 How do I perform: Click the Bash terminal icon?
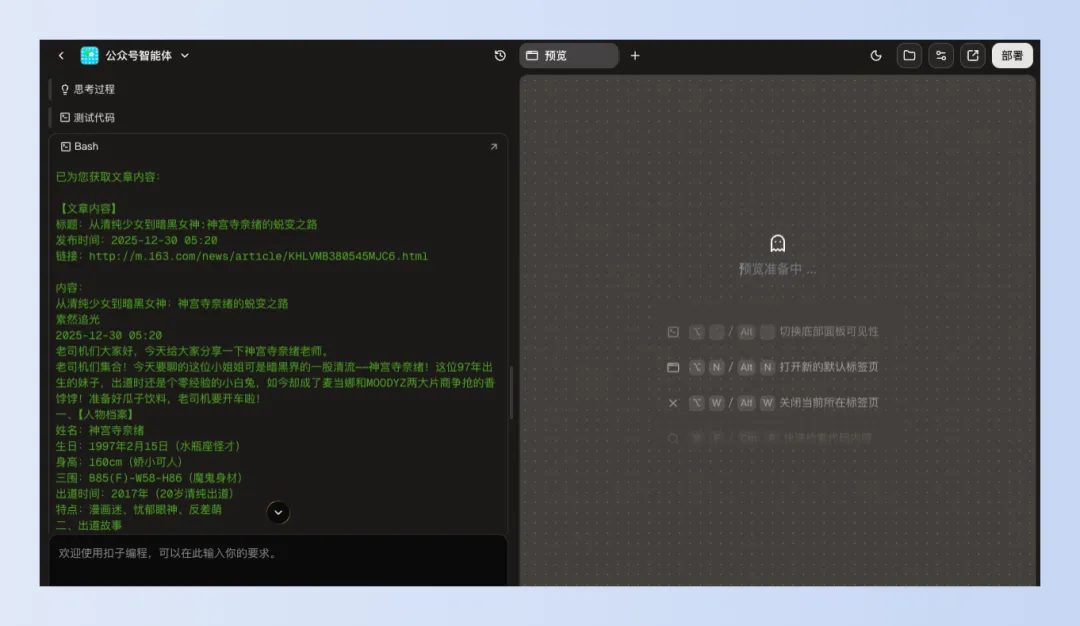65,147
